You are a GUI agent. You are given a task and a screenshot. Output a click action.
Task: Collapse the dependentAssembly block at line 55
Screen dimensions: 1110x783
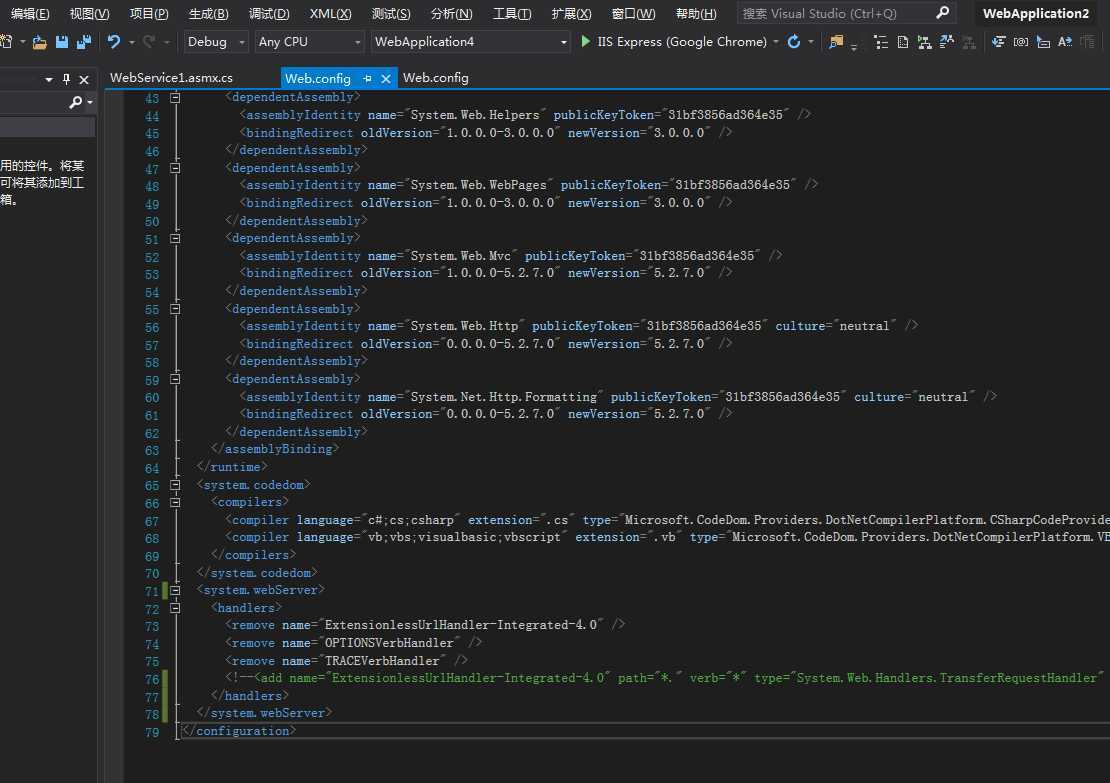(x=175, y=309)
